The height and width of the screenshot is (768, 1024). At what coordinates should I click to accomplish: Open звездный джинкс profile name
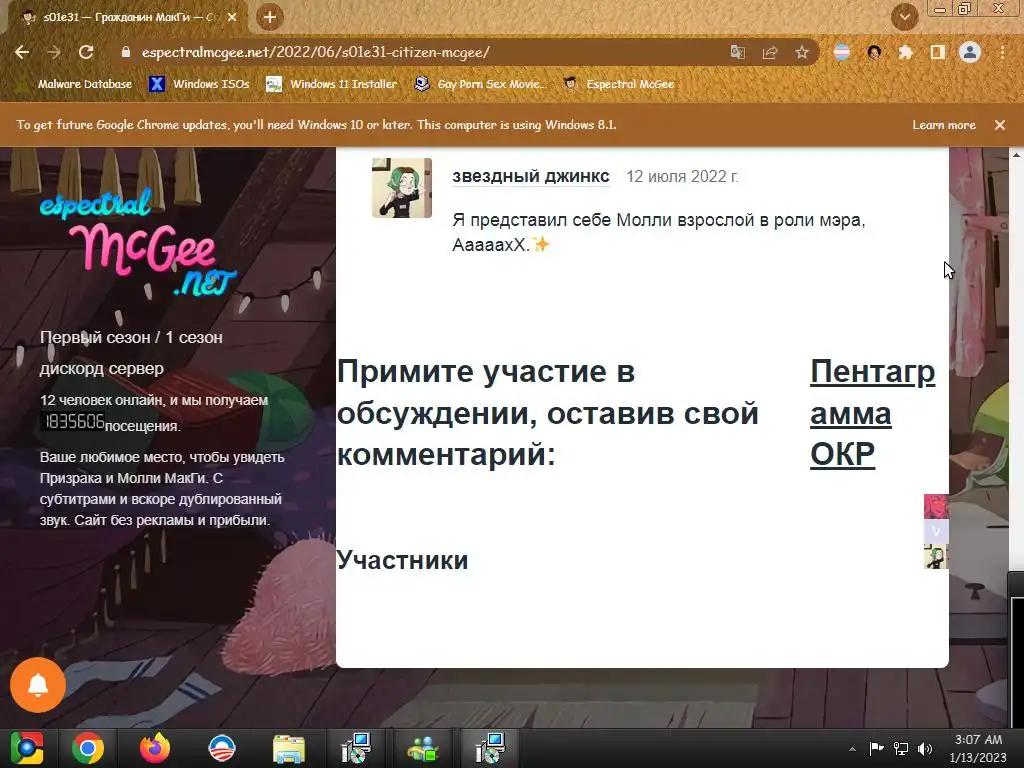pos(531,176)
